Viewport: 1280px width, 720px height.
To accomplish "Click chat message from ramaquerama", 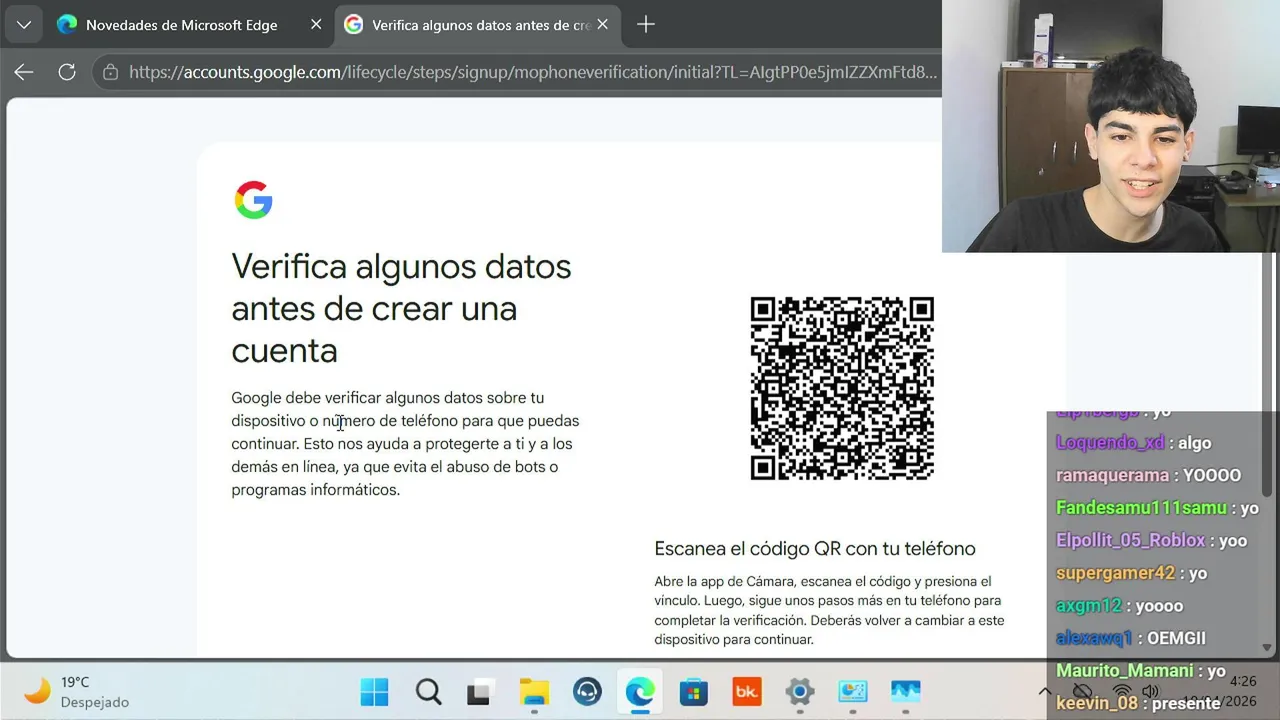I will pos(1148,476).
